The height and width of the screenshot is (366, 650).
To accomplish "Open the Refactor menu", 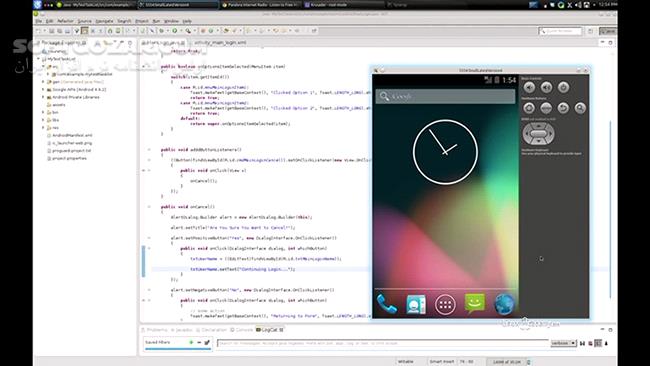I will [x=65, y=21].
